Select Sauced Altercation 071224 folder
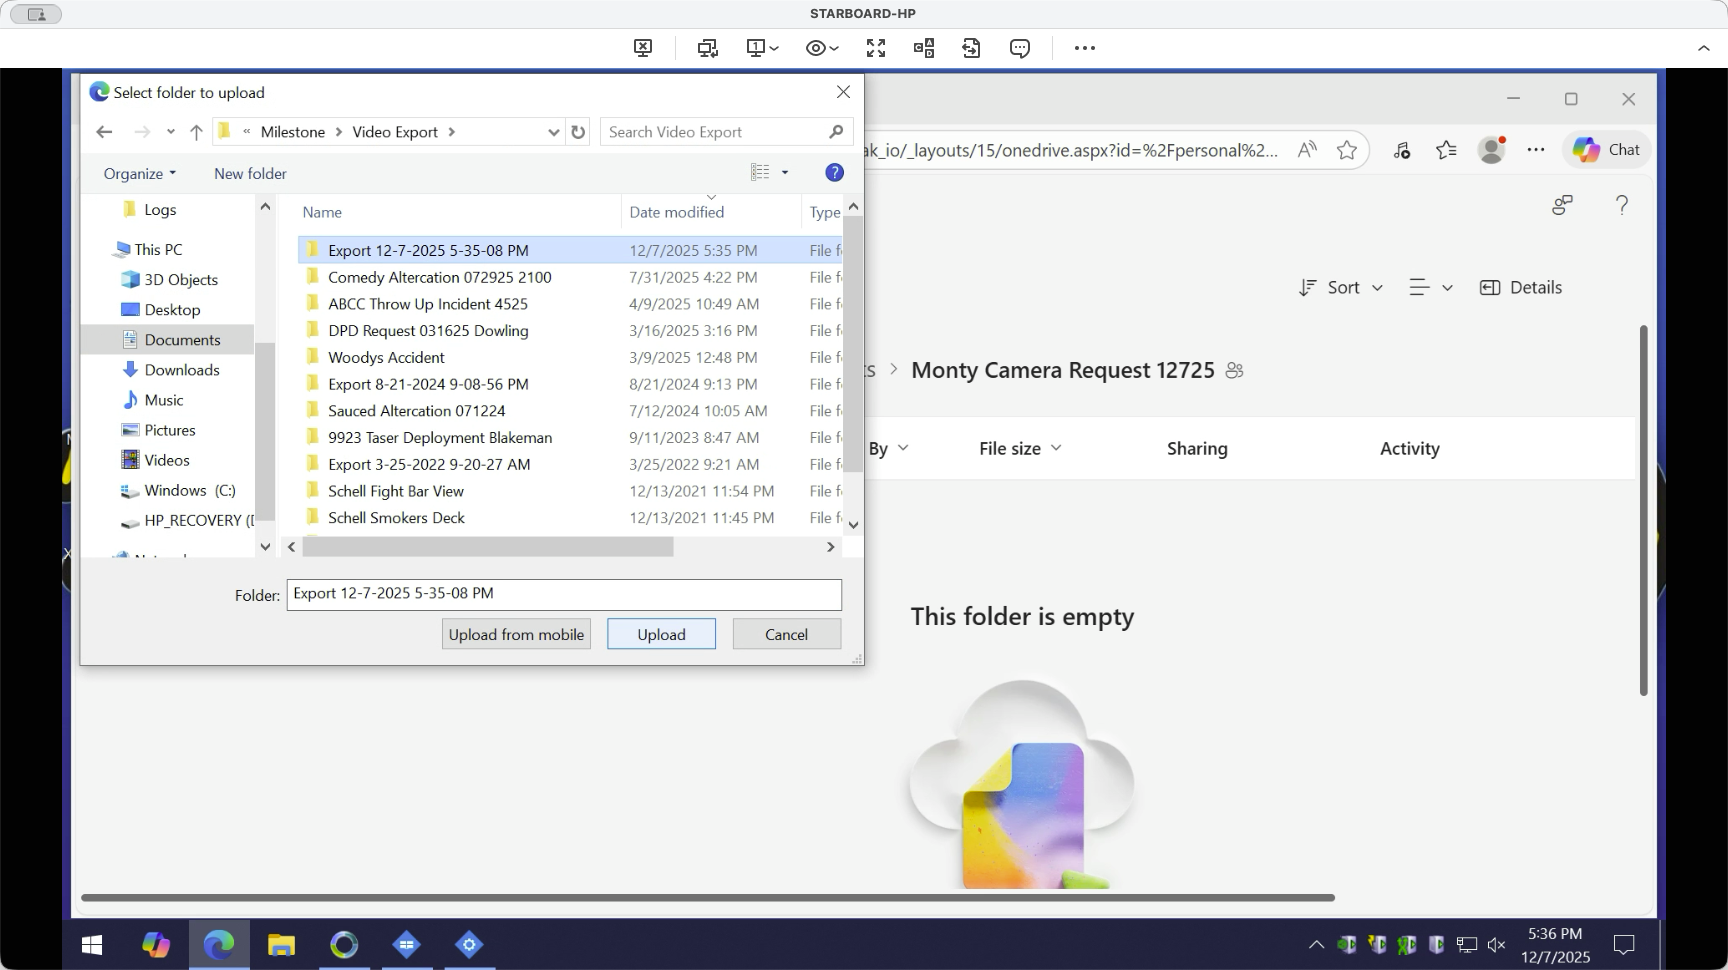 416,410
